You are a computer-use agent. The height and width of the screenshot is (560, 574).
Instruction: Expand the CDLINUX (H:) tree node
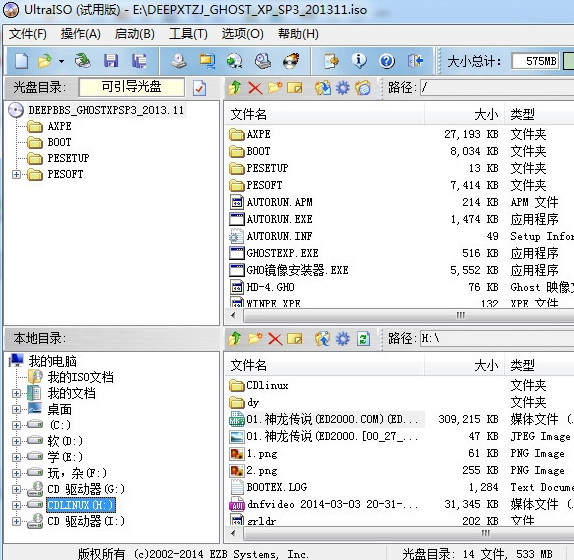pos(16,505)
